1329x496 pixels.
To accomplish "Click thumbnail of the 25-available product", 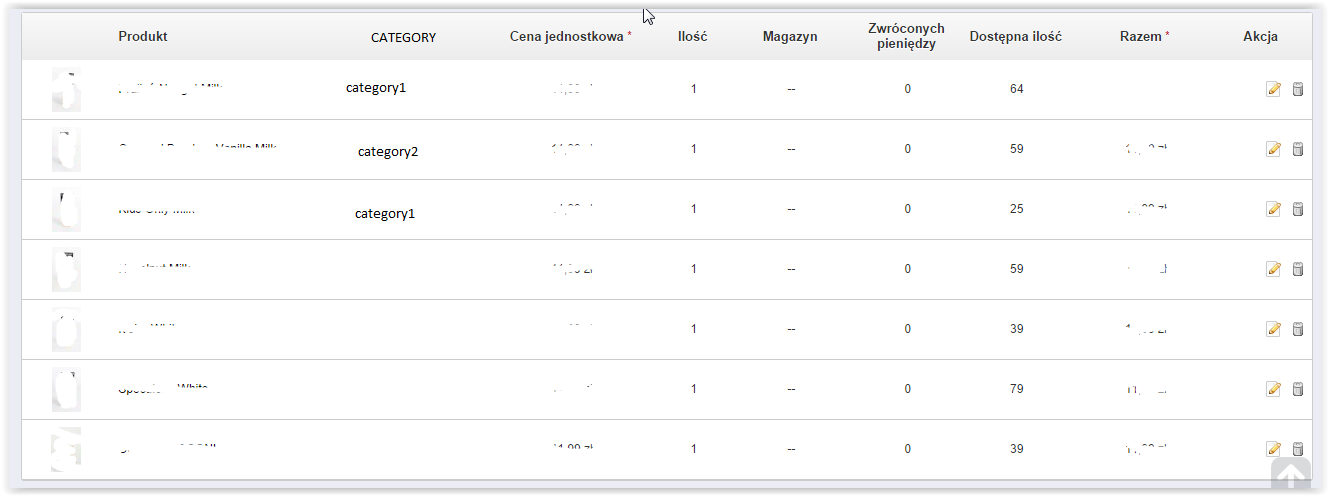I will point(66,209).
